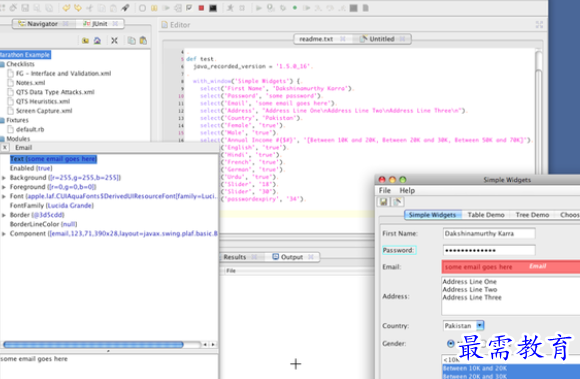Image resolution: width=580 pixels, height=379 pixels.
Task: Select the first Gender radio button
Action: point(451,344)
